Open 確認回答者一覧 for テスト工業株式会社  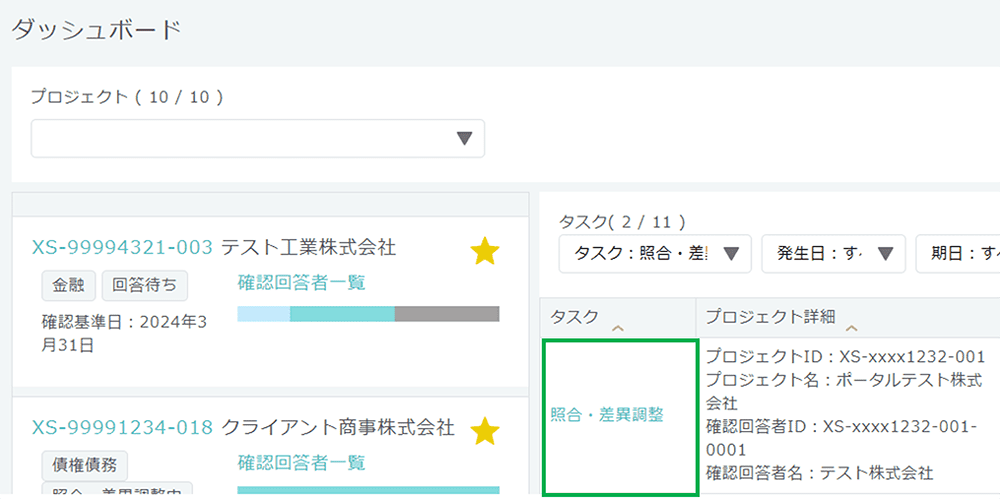[x=301, y=283]
